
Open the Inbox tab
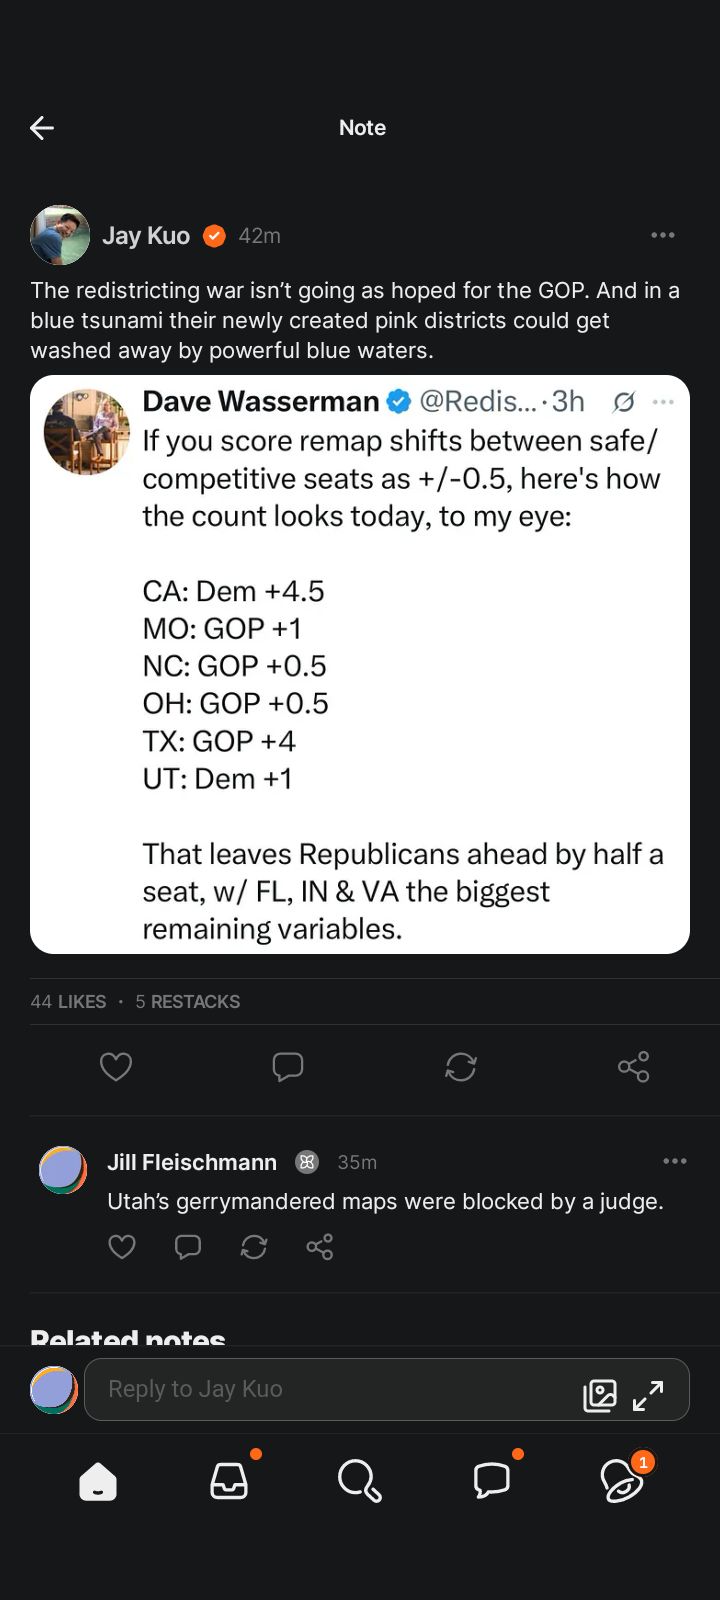(x=229, y=1481)
